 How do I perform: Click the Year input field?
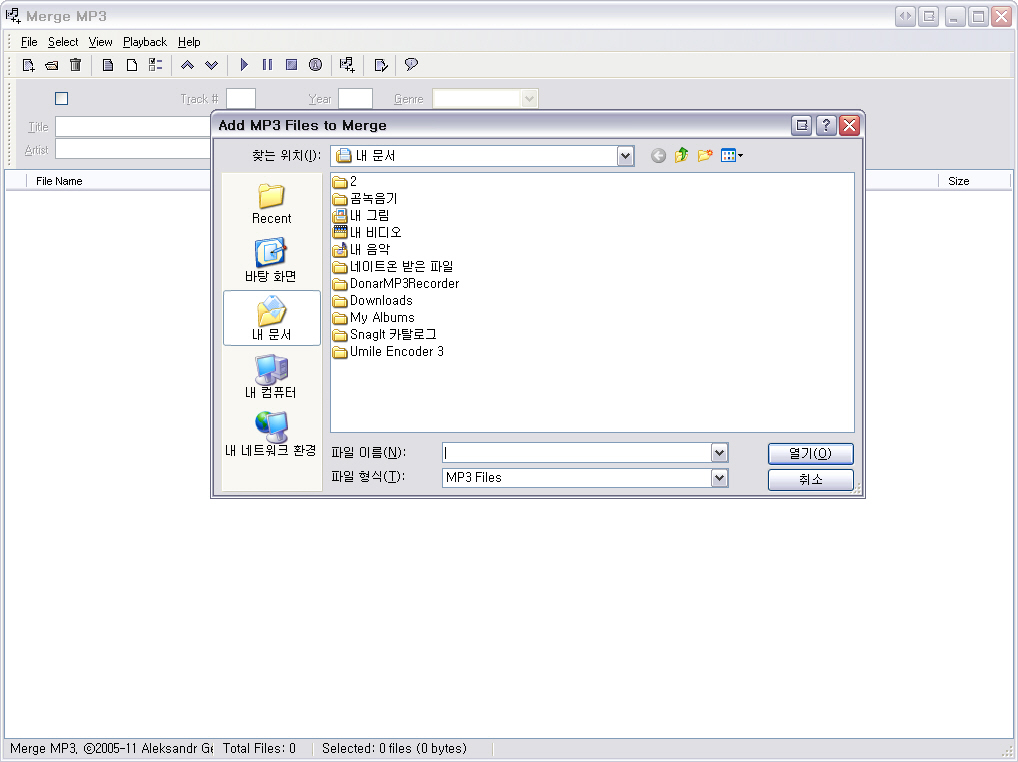point(356,99)
